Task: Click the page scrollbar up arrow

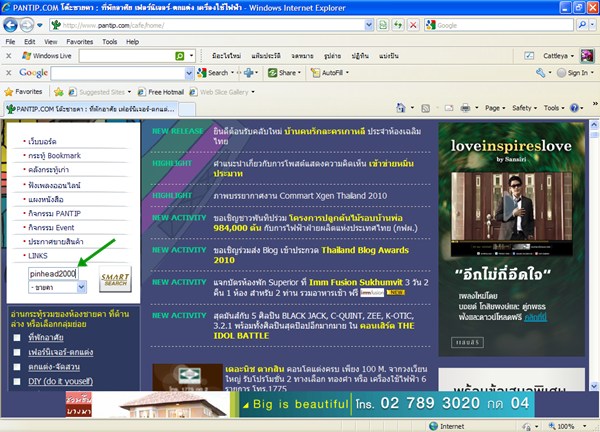Action: 593,125
